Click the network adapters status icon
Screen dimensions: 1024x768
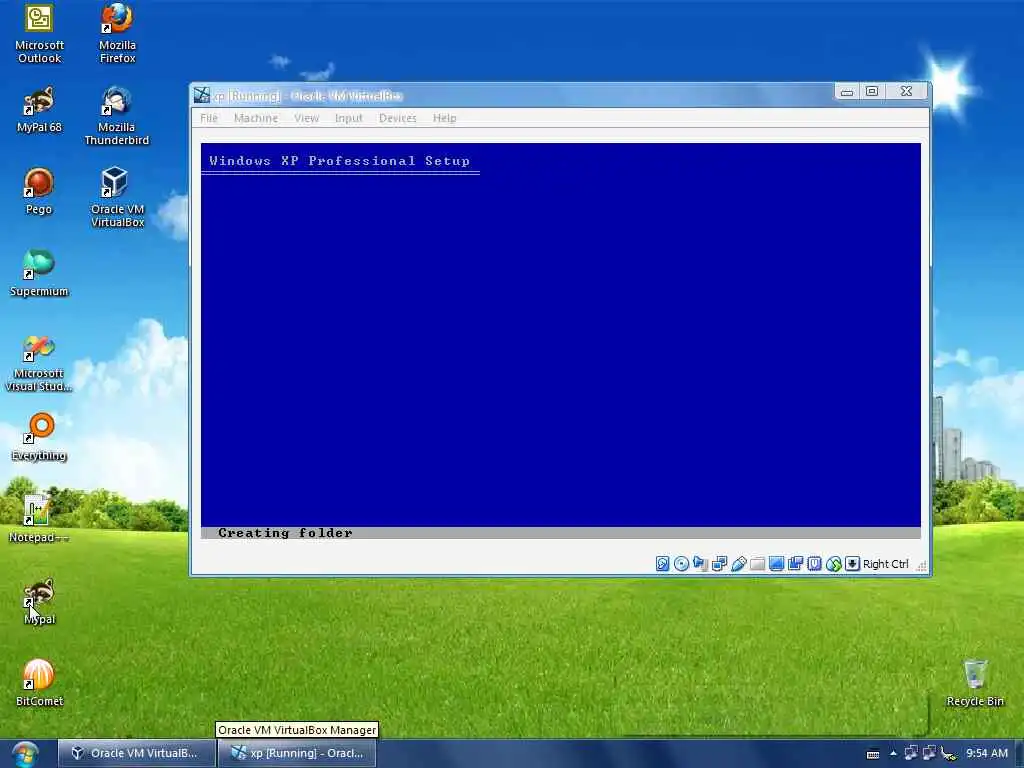pos(720,564)
